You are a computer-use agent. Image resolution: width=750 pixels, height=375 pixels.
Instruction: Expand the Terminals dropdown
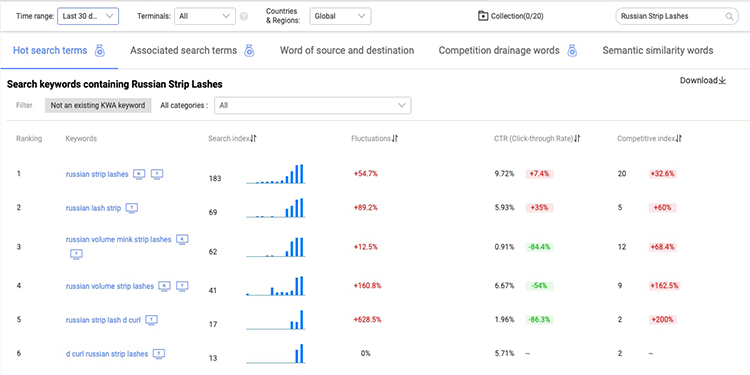[x=205, y=16]
